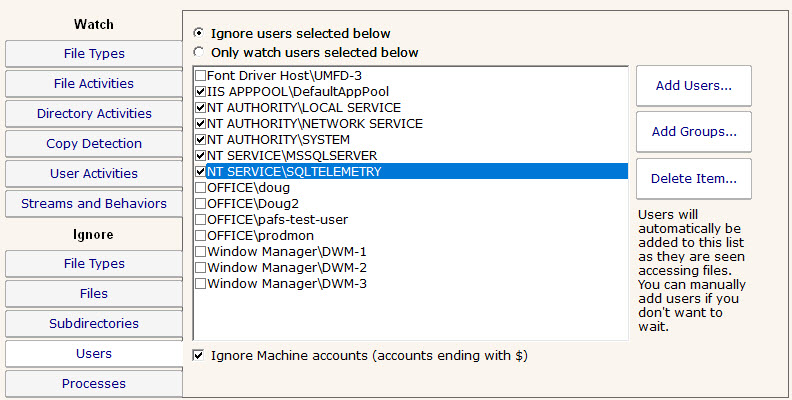The height and width of the screenshot is (400, 792).
Task: Open Streams and Behaviors tab
Action: pyautogui.click(x=94, y=204)
